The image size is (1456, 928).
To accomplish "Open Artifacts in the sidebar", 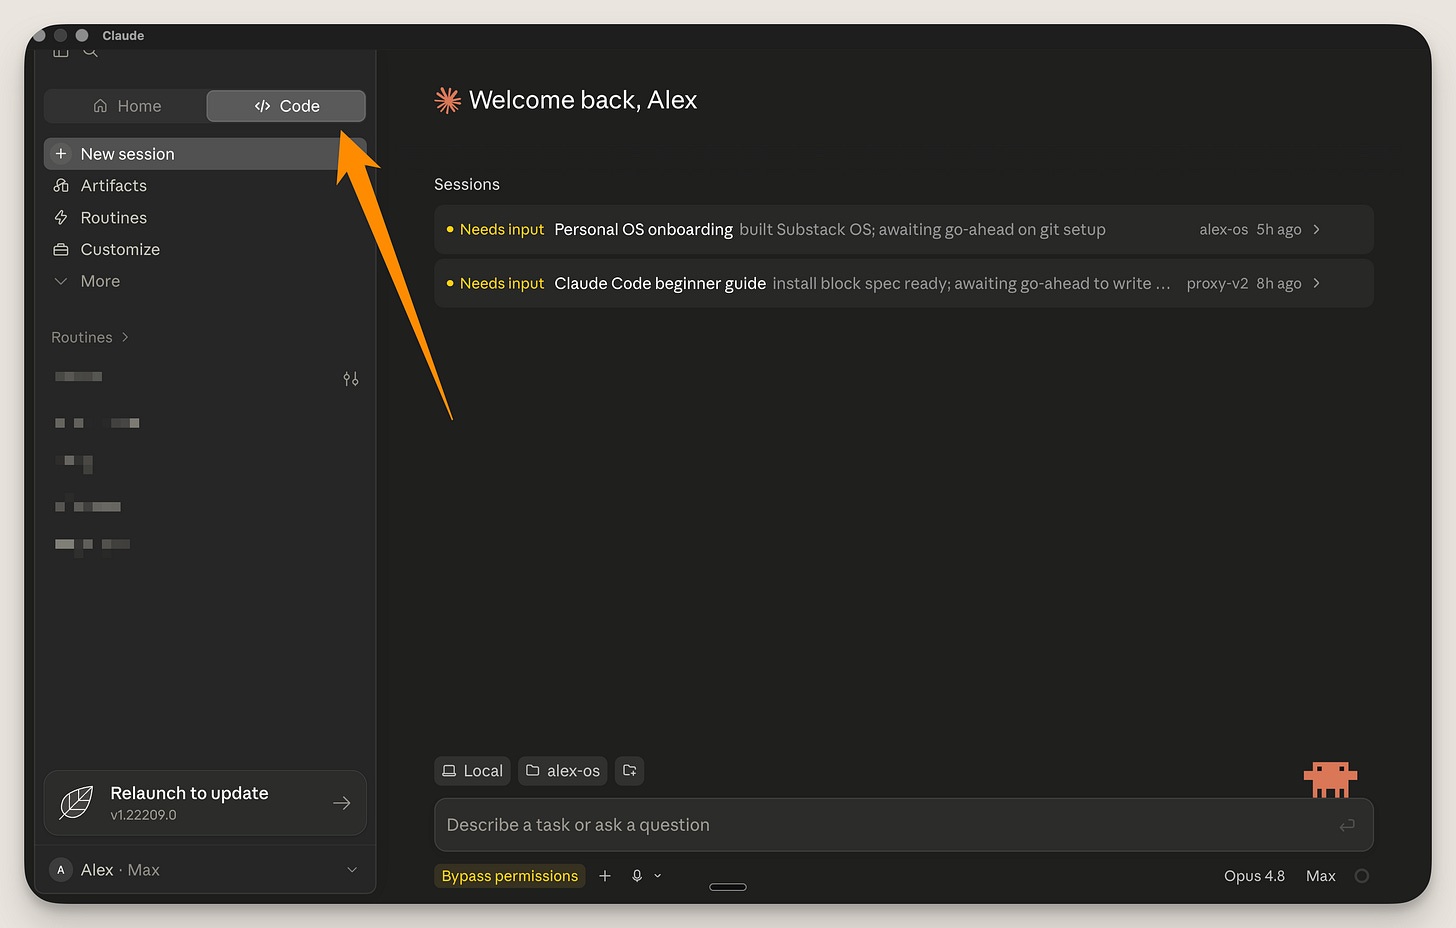I will pos(204,186).
